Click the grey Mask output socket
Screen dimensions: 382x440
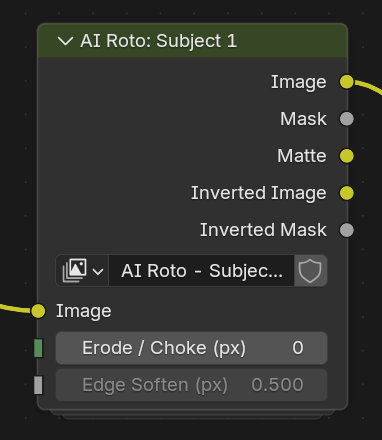point(347,119)
